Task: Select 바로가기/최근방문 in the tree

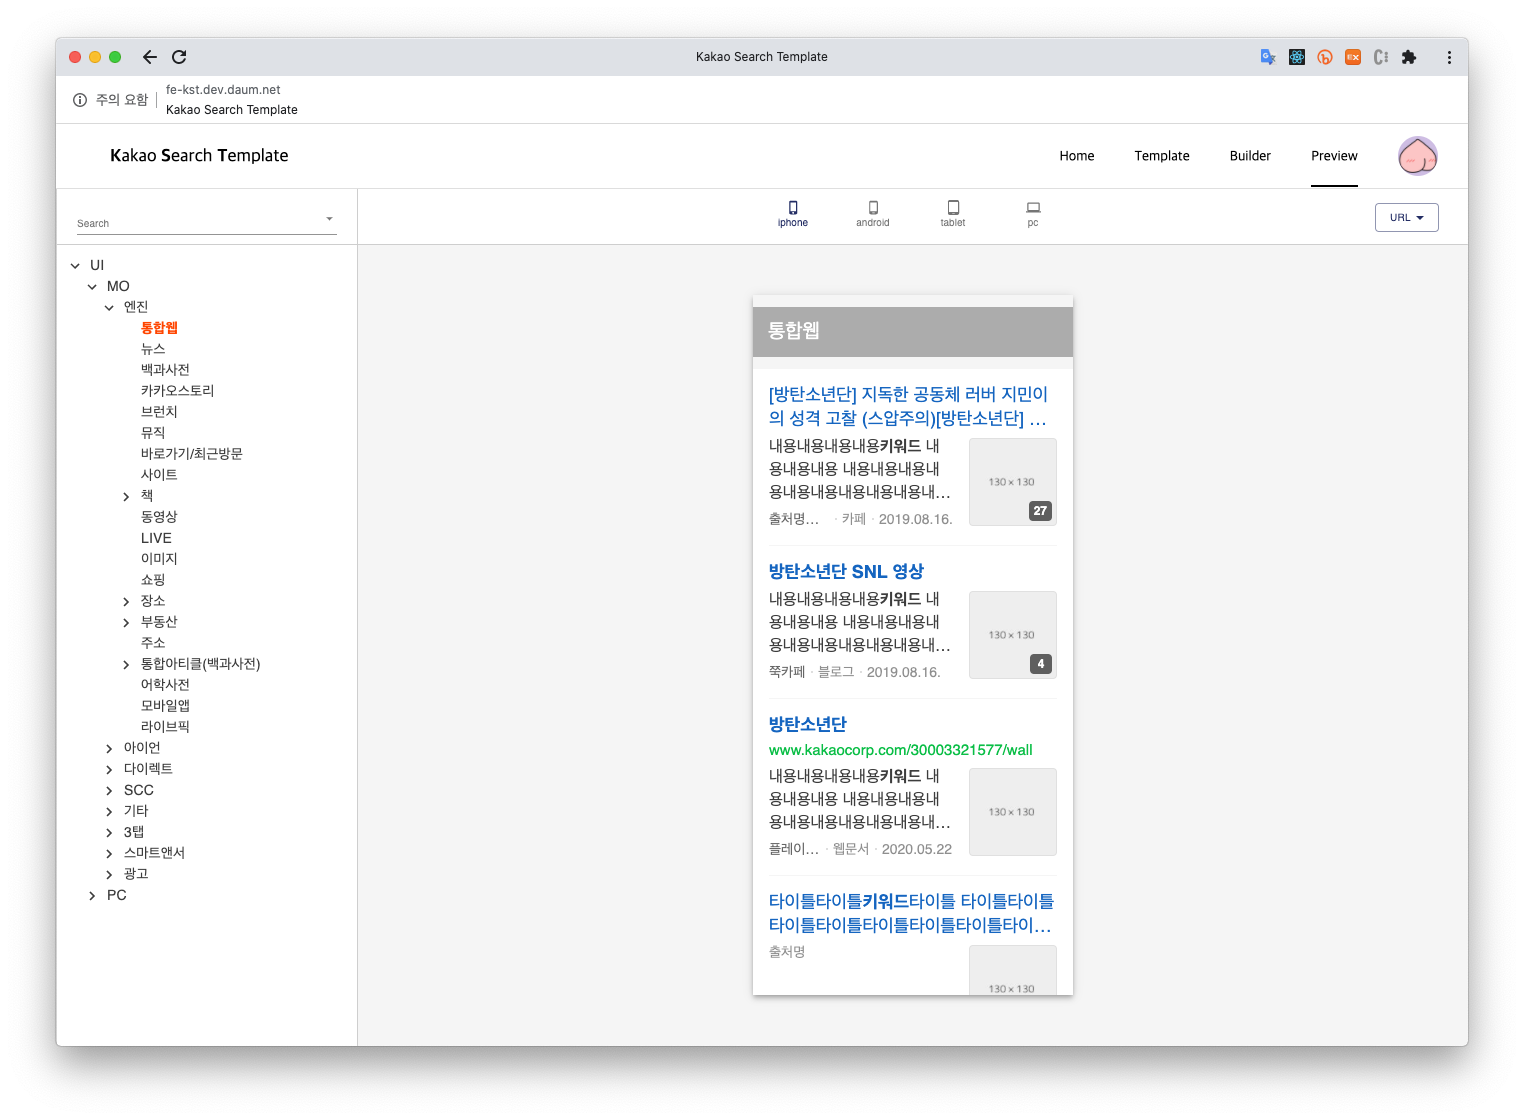Action: coord(191,454)
